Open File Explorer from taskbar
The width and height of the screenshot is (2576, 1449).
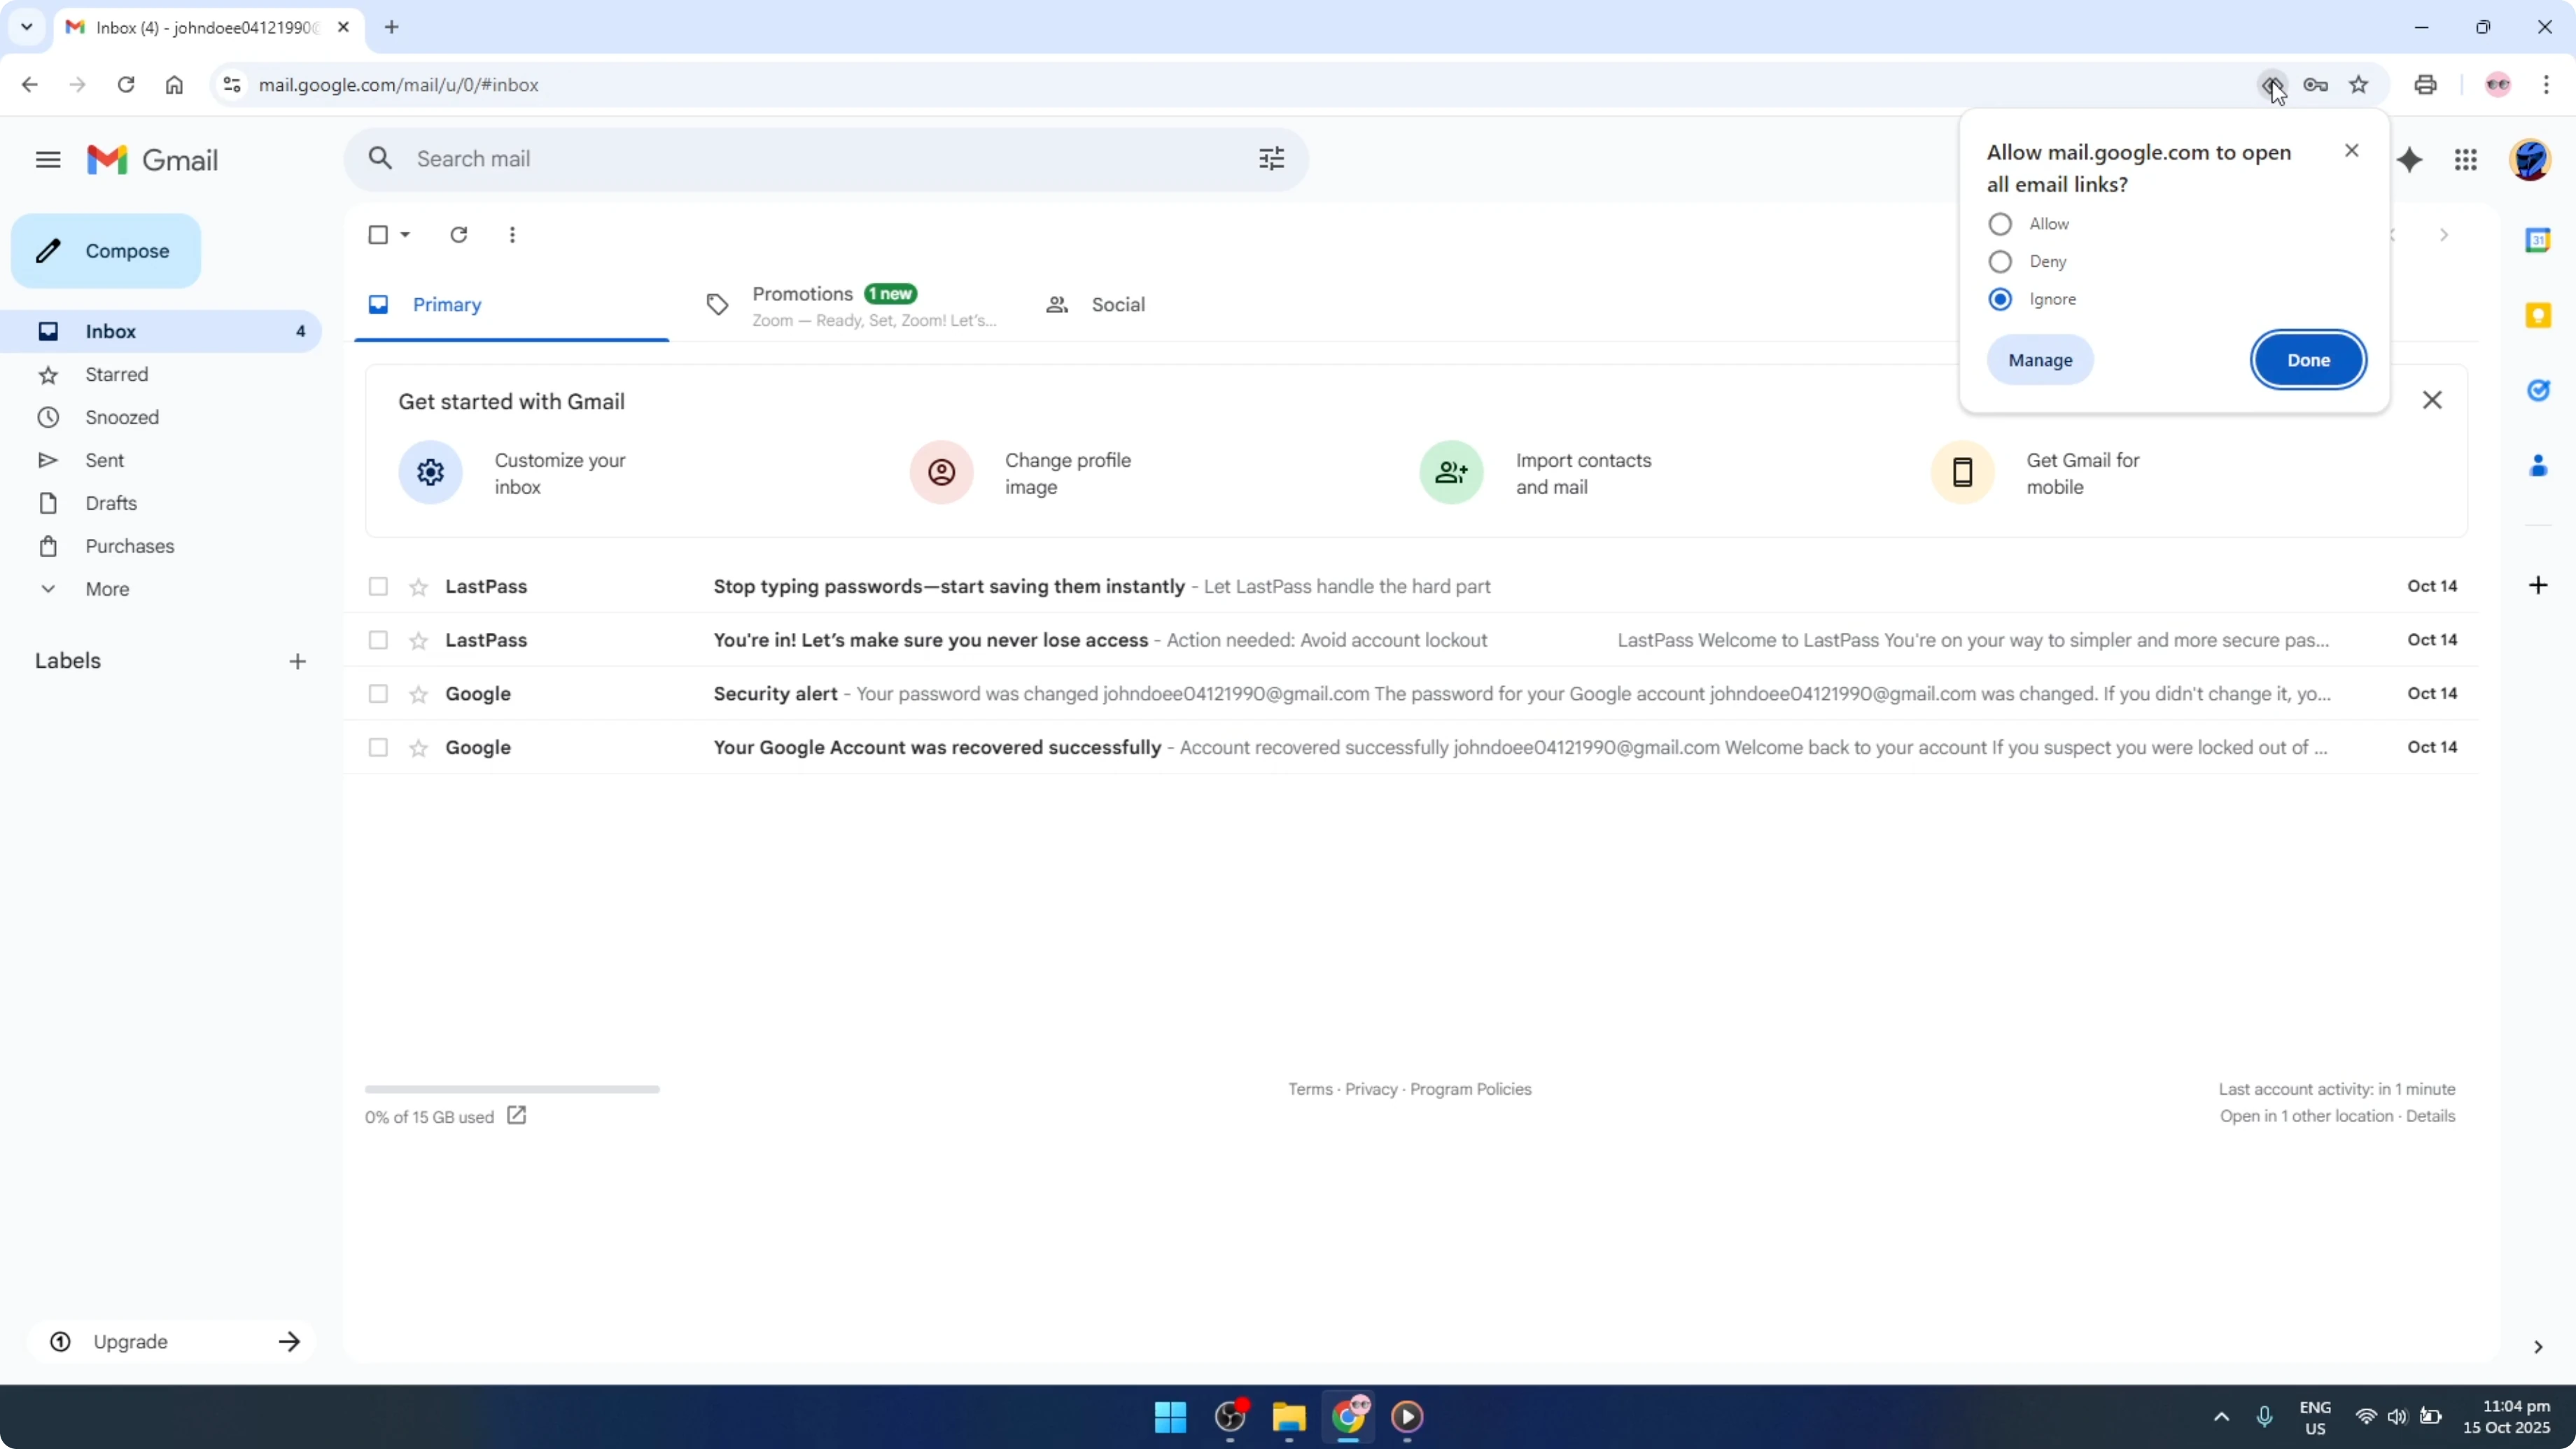coord(1289,1417)
